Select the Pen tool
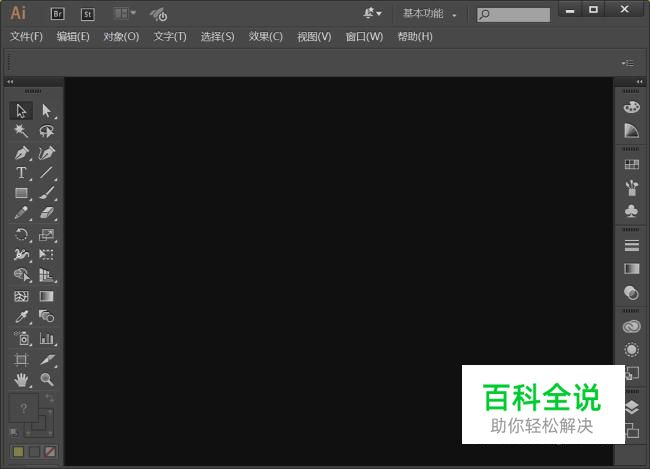This screenshot has width=650, height=469. (21, 153)
